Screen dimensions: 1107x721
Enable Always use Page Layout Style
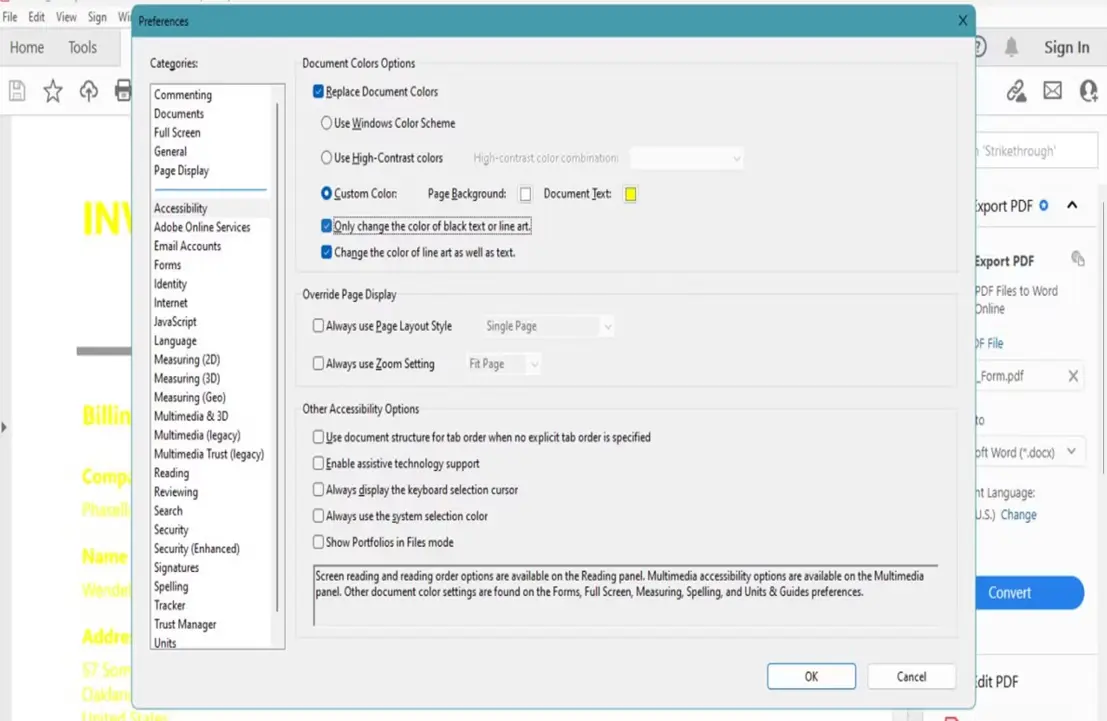(x=318, y=326)
